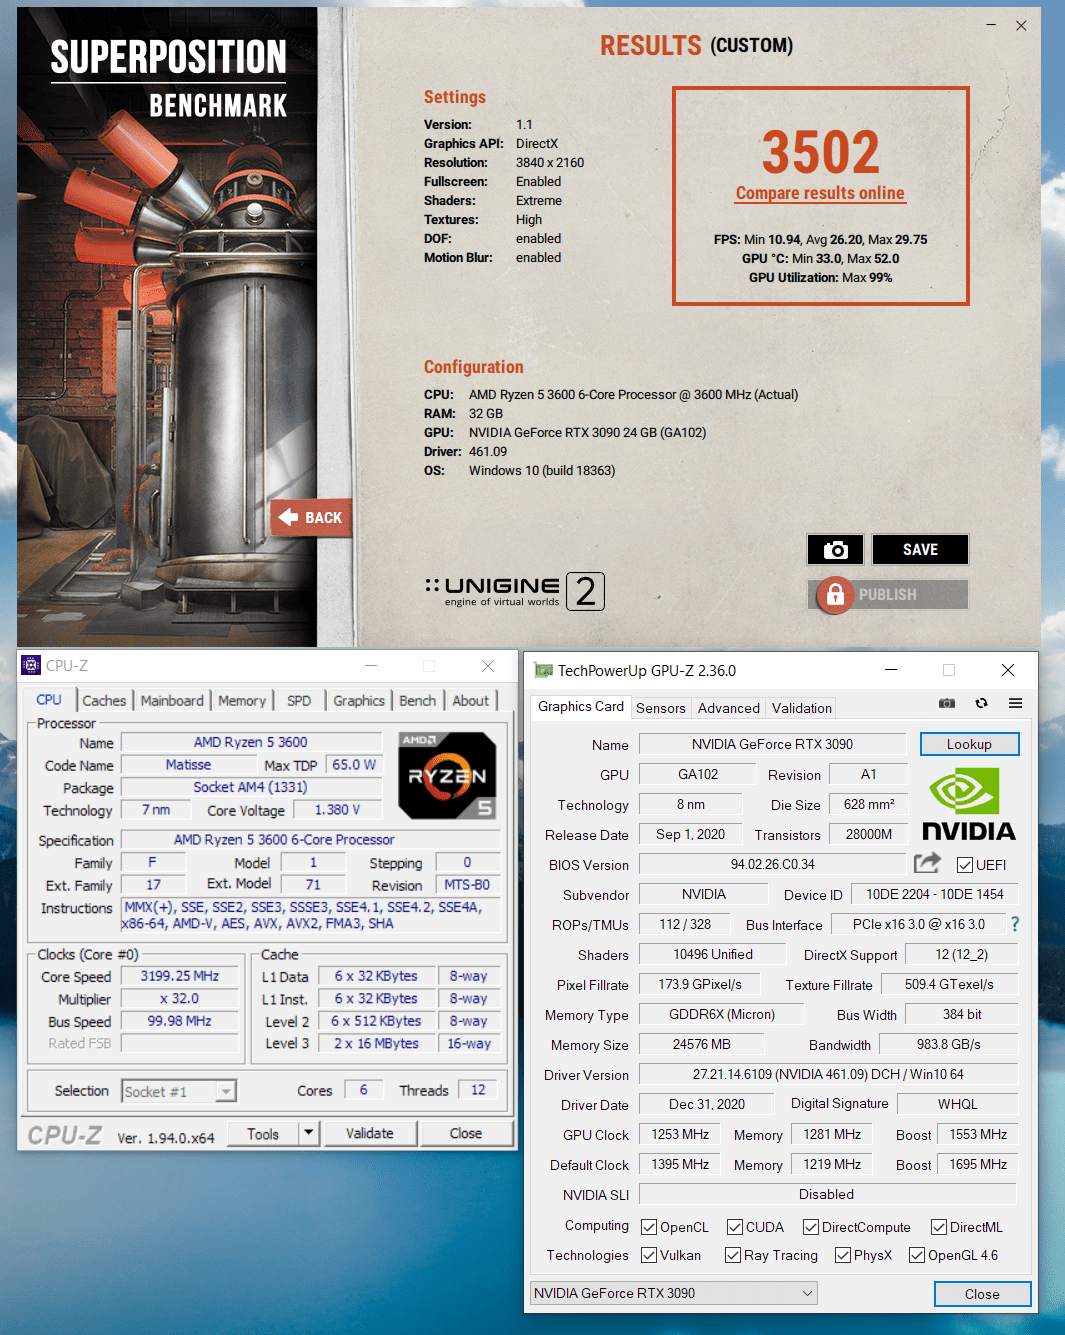
Task: Open the GPU-Z hamburger menu
Action: tap(1015, 703)
